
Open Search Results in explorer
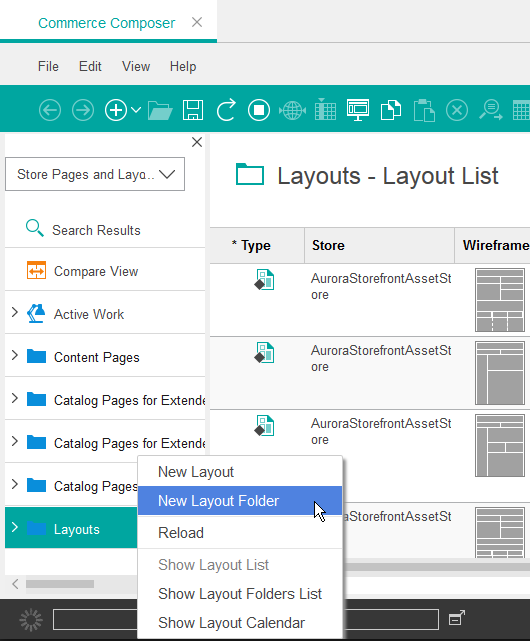96,230
